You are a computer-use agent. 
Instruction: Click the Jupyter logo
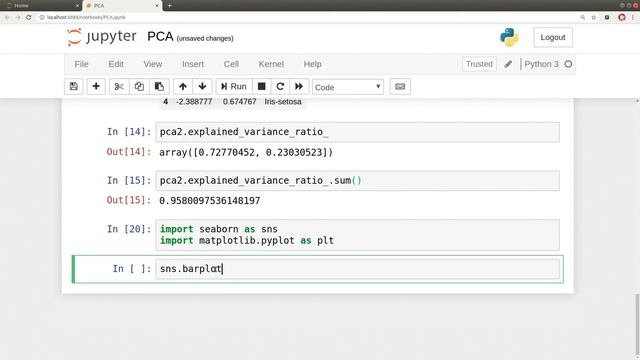pyautogui.click(x=102, y=37)
